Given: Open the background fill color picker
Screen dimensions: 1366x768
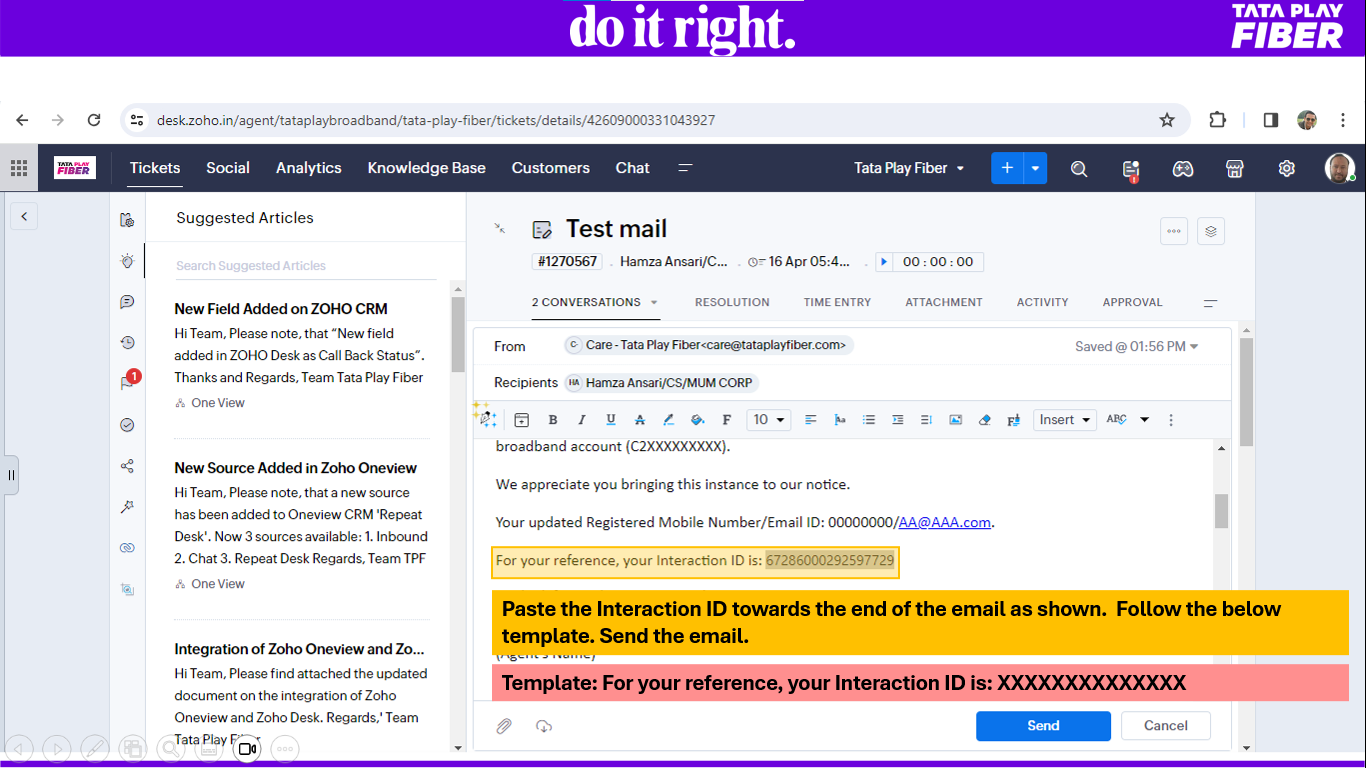Looking at the screenshot, I should (x=698, y=420).
